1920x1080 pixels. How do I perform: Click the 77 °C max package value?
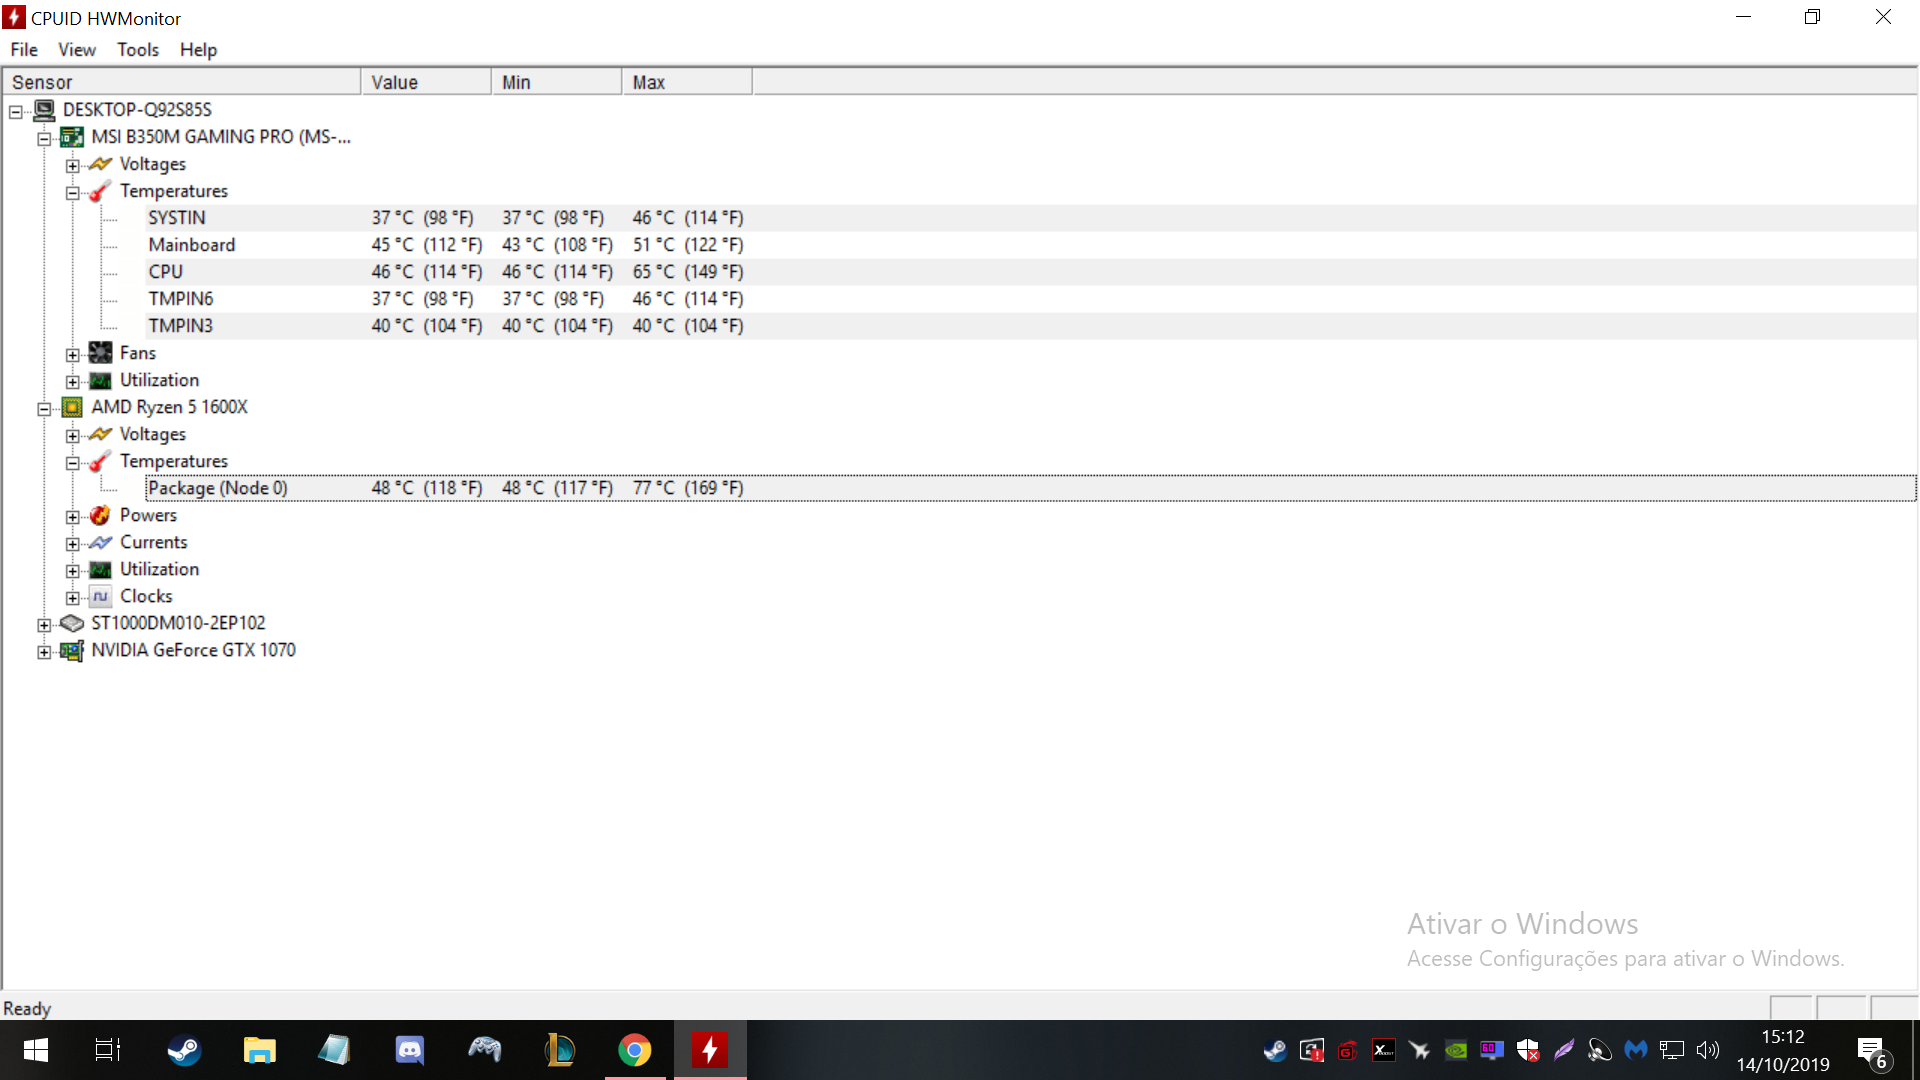(688, 488)
